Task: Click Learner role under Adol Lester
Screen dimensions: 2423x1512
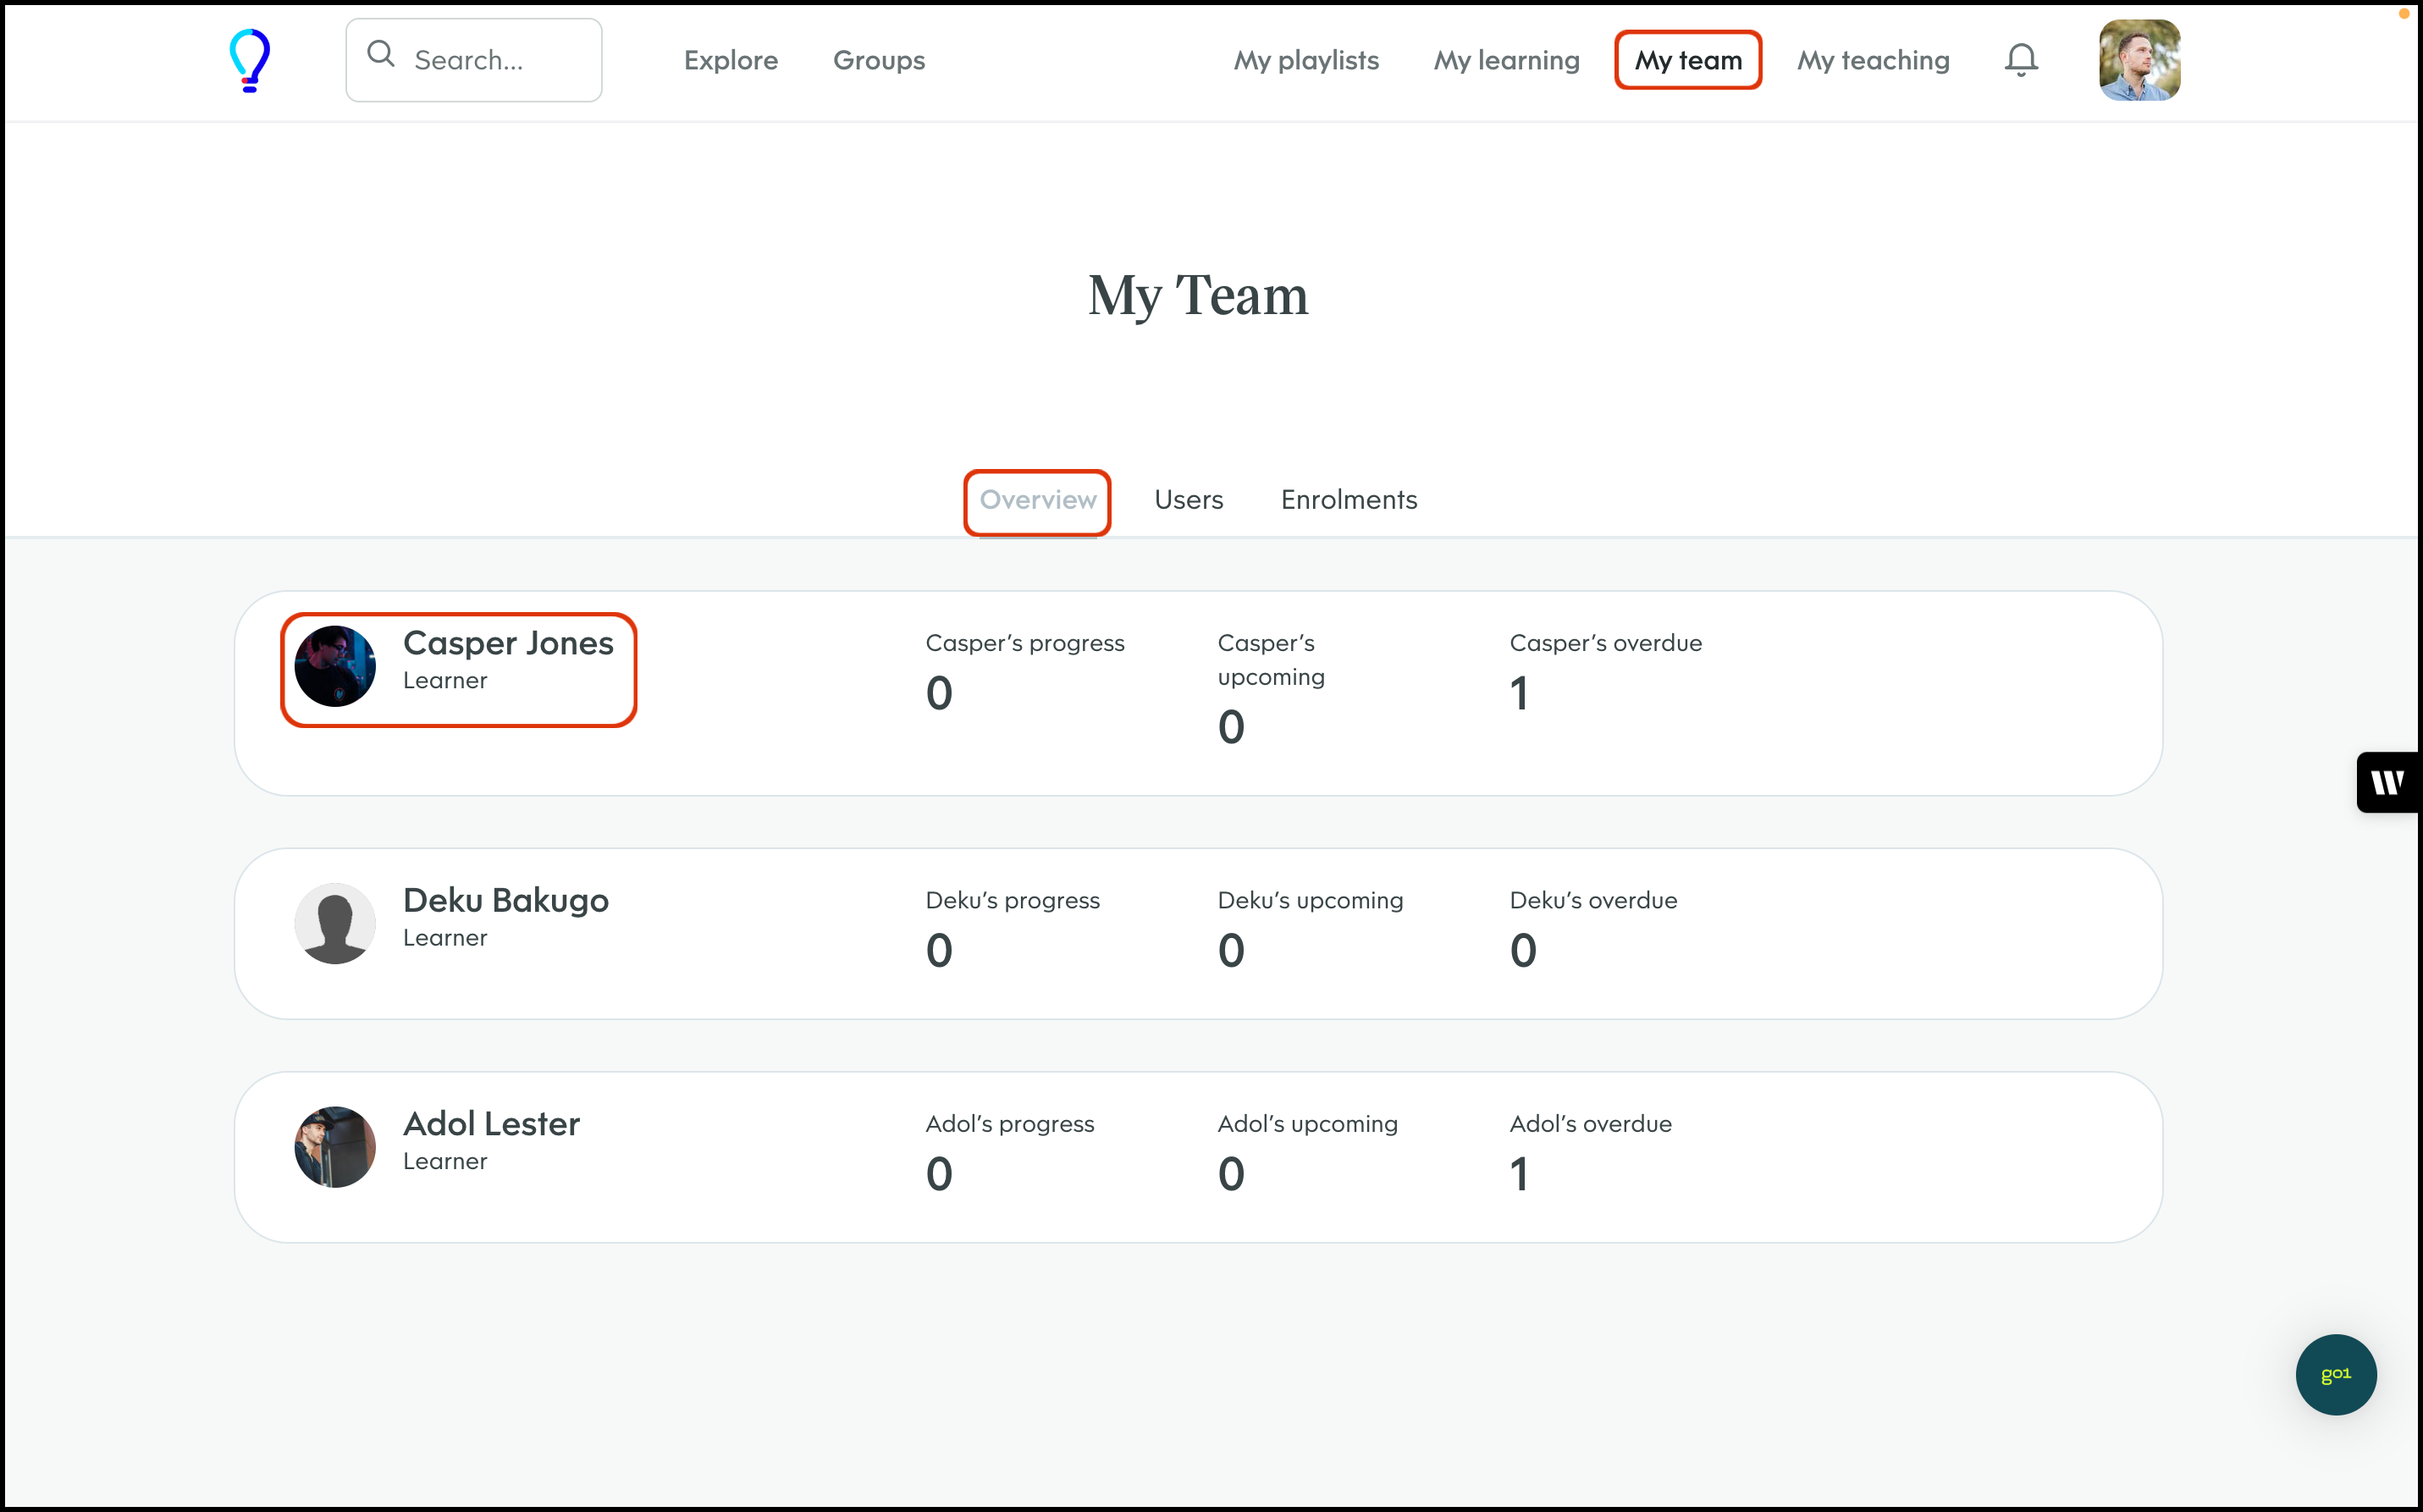Action: click(x=445, y=1162)
